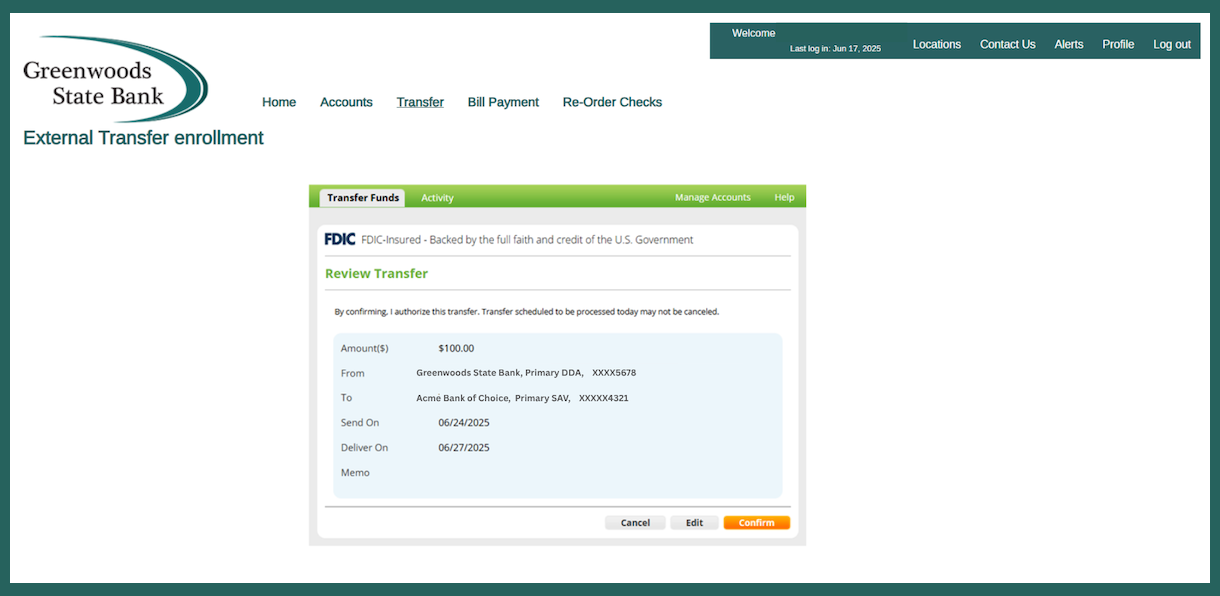Viewport: 1220px width, 596px height.
Task: Open the Profile link
Action: (x=1118, y=44)
